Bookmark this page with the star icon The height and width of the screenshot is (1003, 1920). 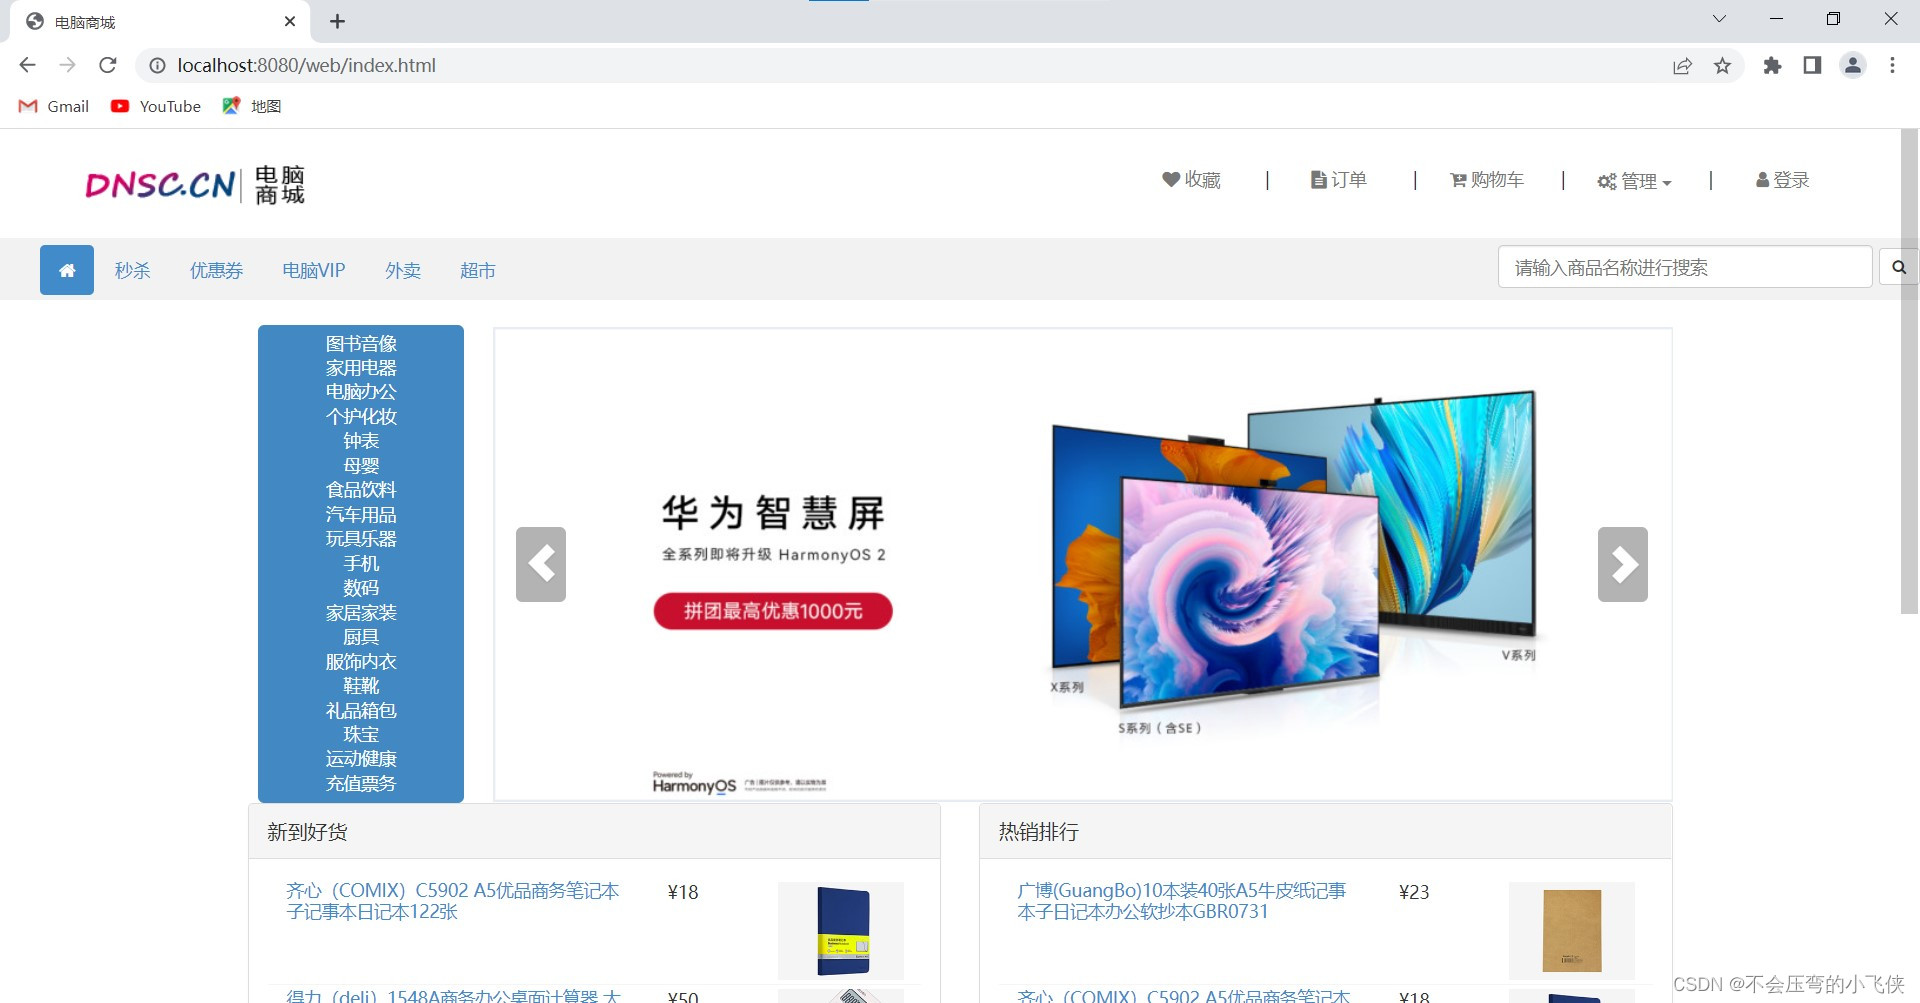(x=1722, y=65)
